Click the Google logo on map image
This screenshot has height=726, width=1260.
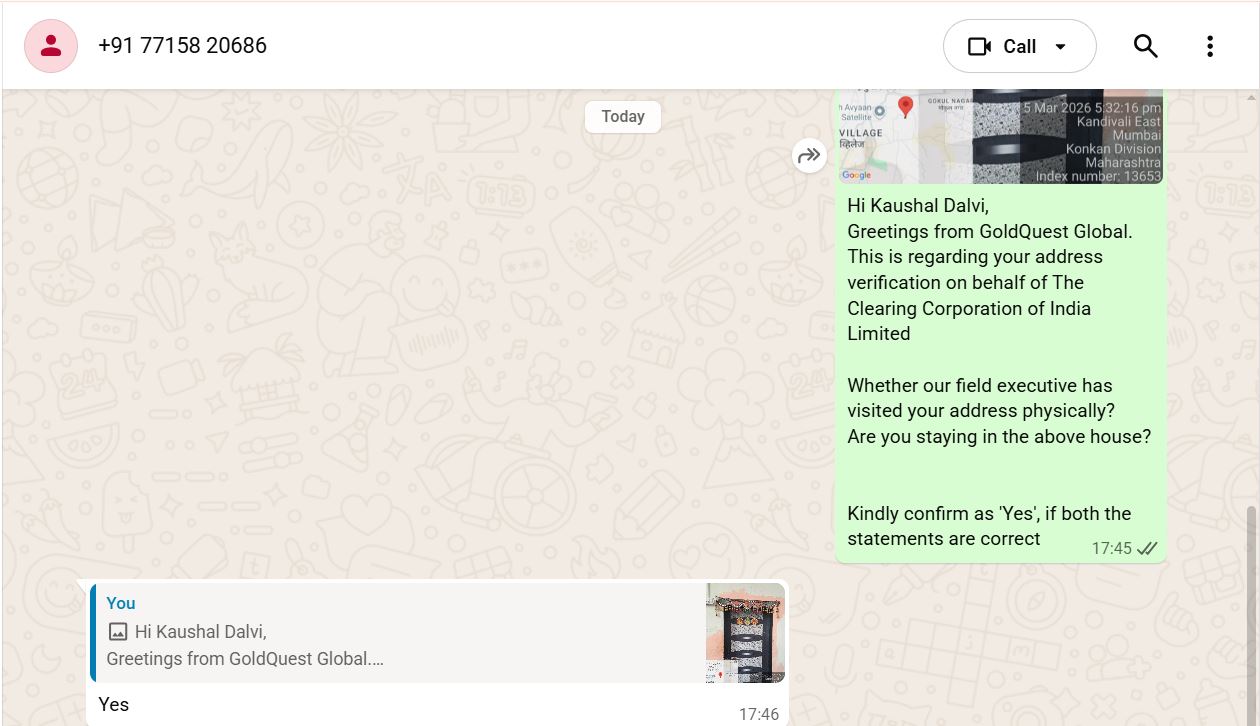point(856,175)
